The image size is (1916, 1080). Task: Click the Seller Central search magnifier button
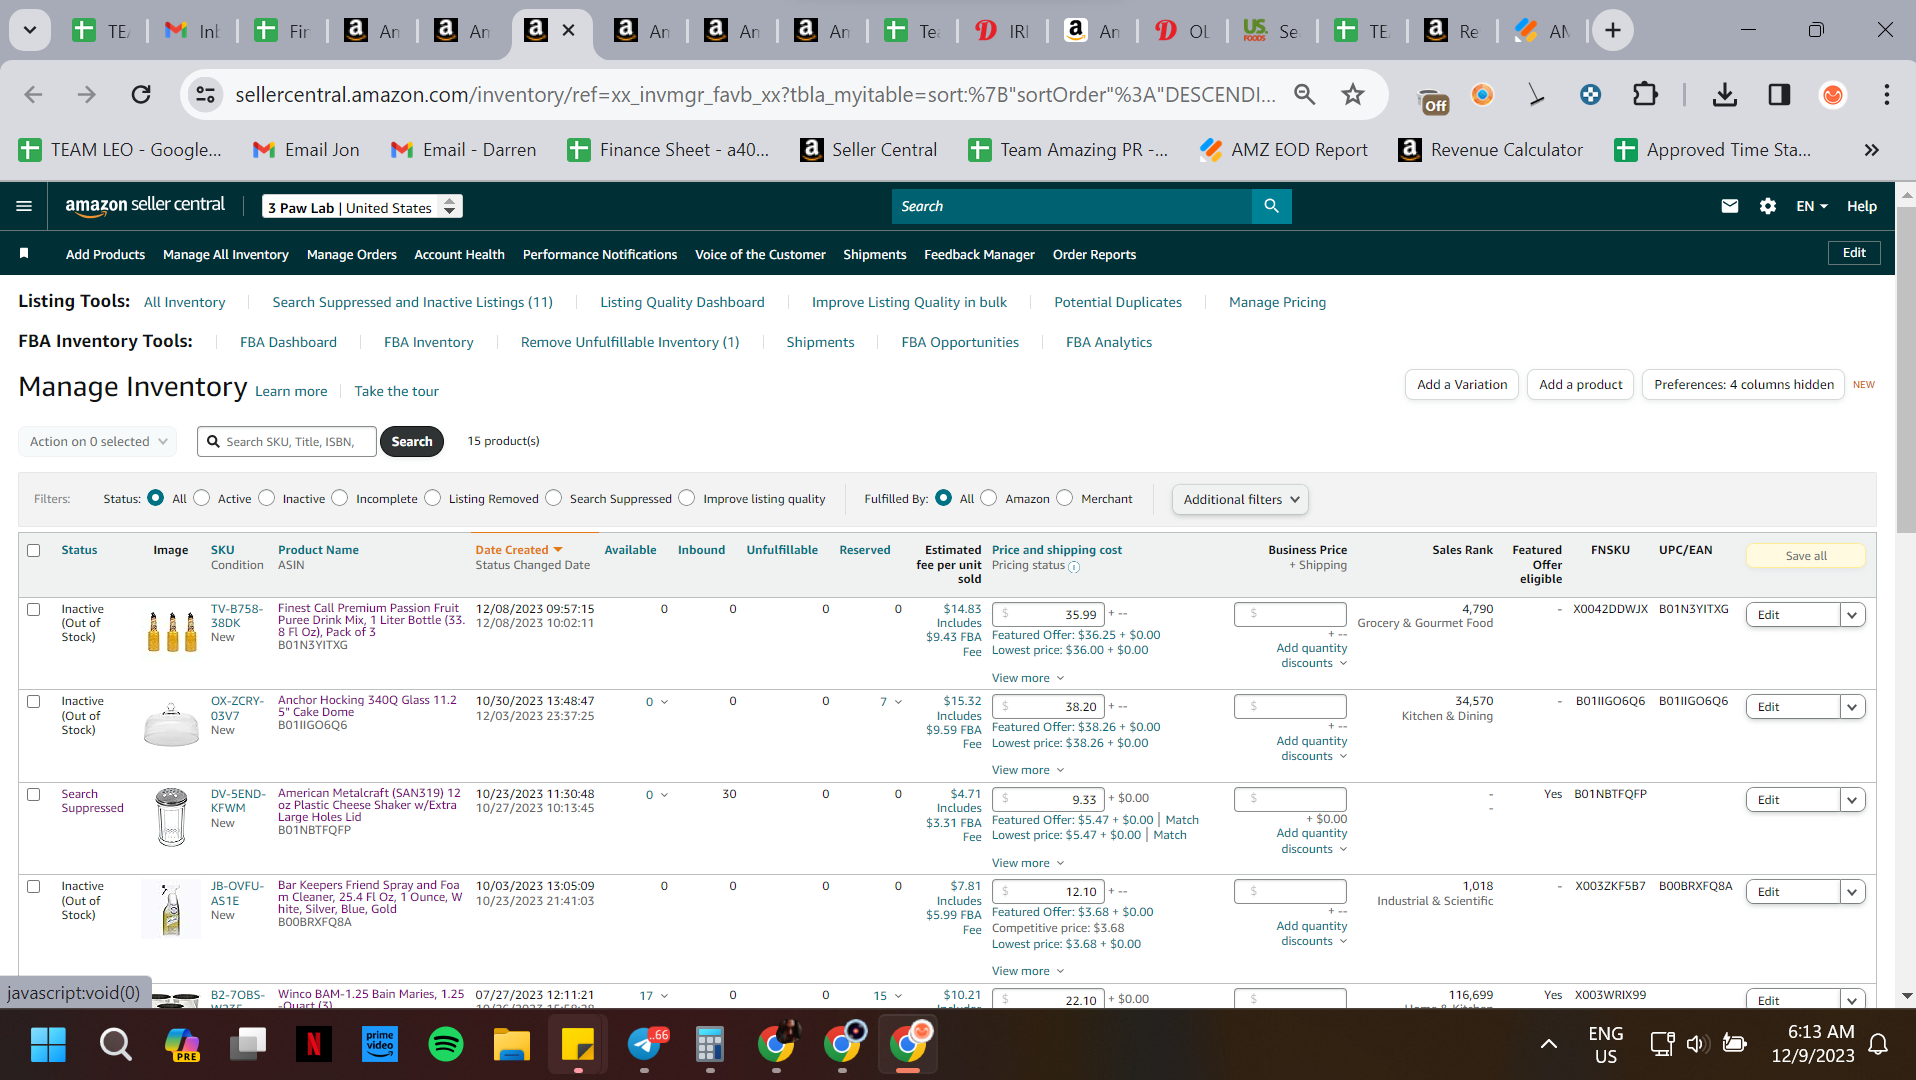(1271, 206)
